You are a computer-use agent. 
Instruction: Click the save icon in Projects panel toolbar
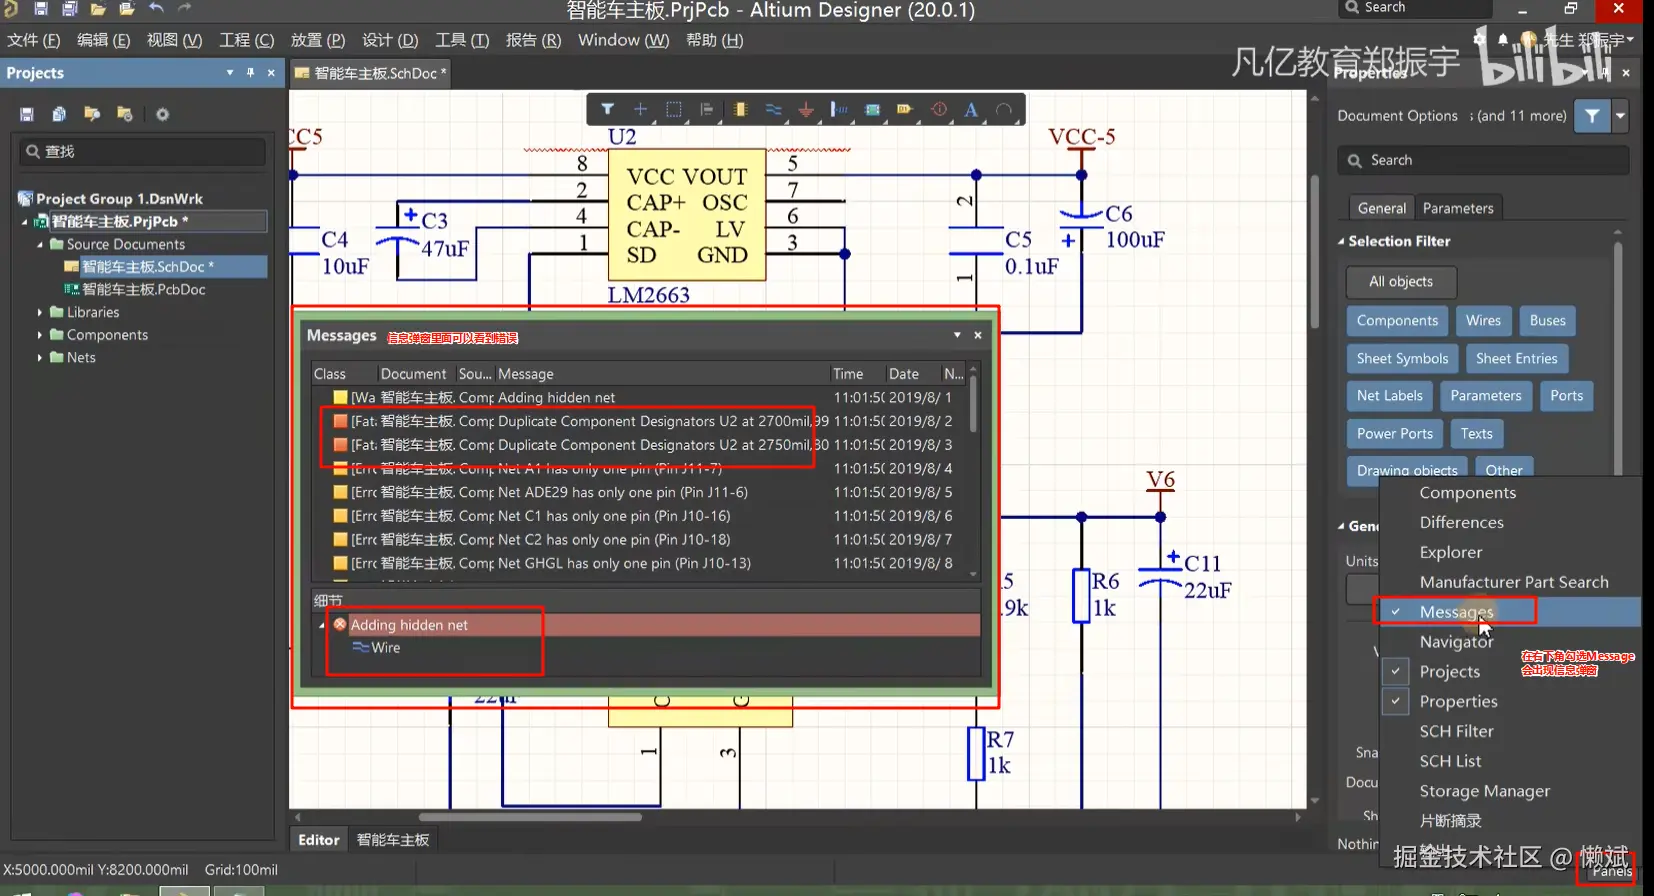27,114
